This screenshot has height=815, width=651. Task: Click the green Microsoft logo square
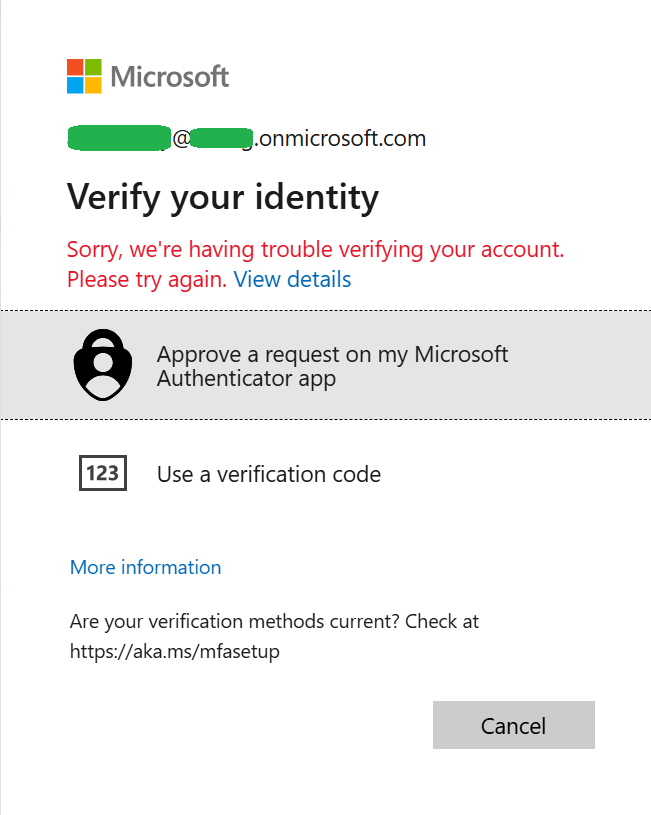pyautogui.click(x=91, y=68)
